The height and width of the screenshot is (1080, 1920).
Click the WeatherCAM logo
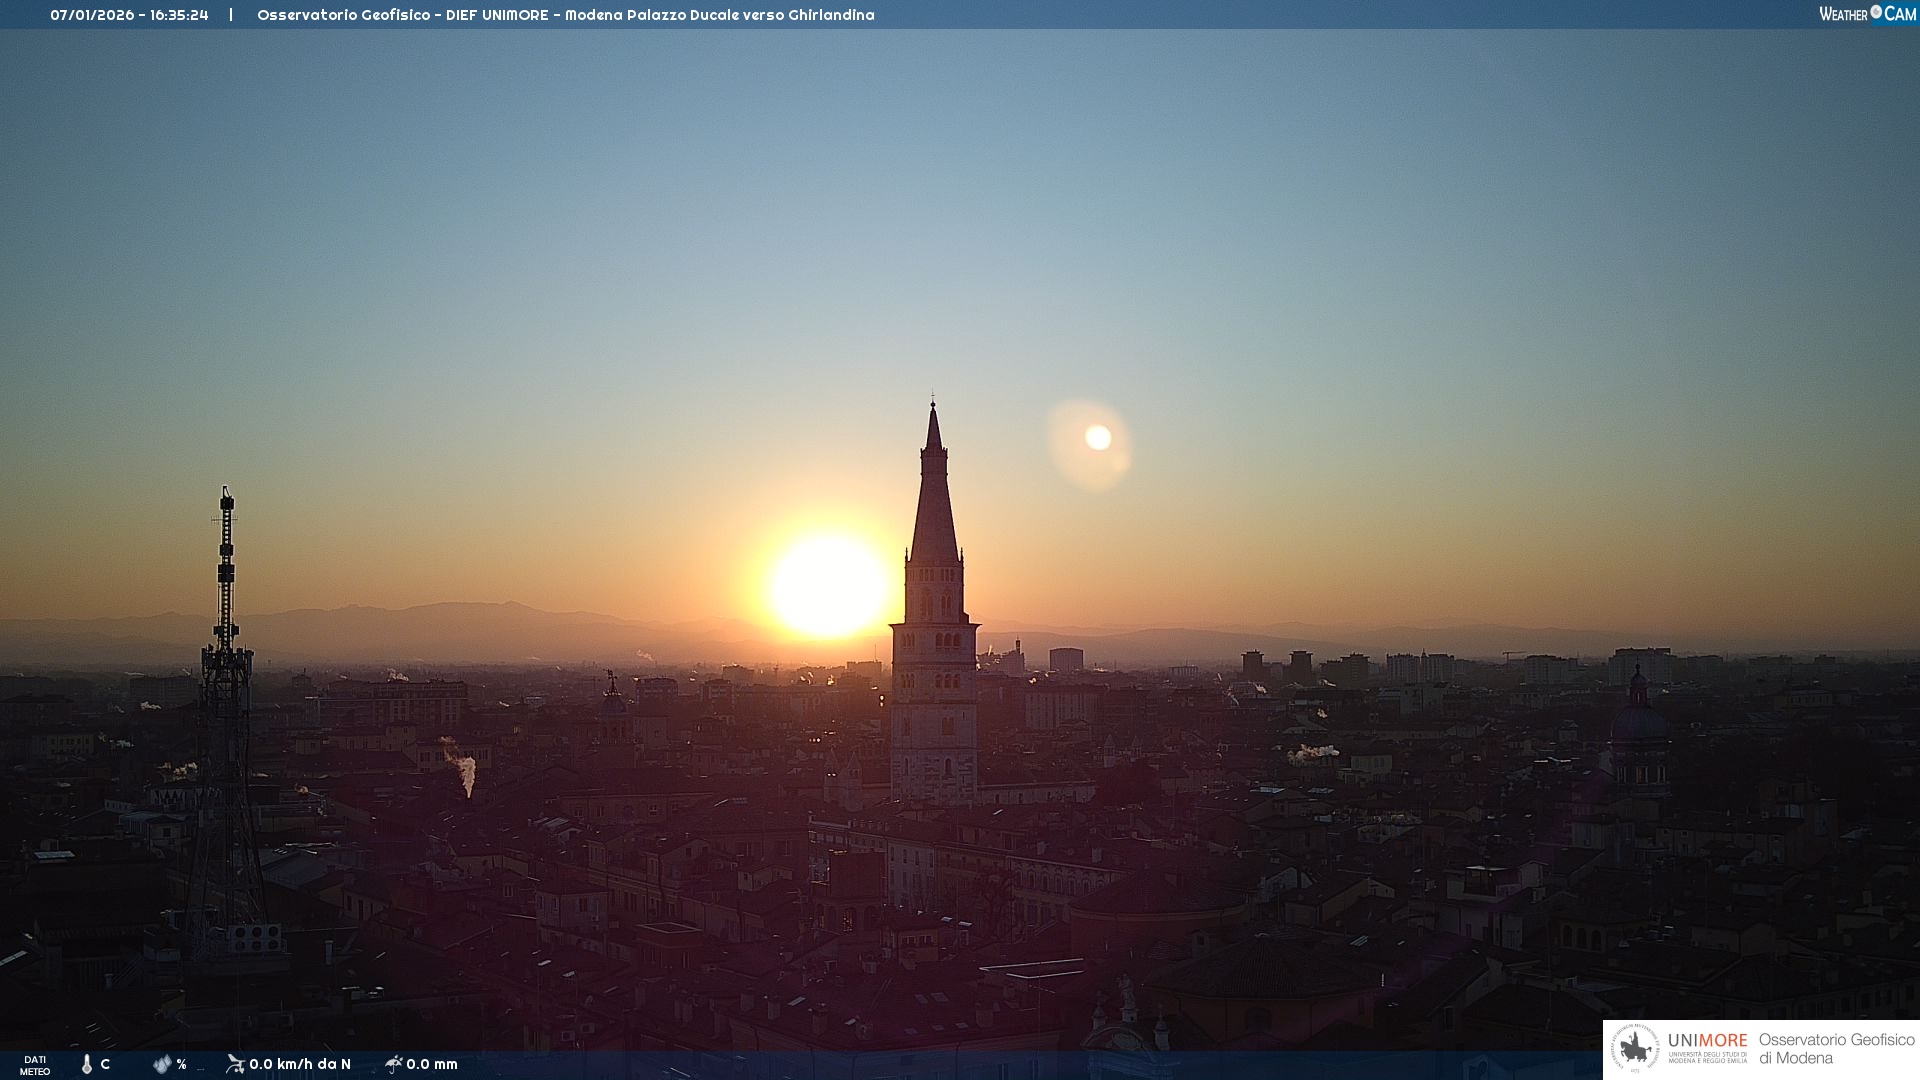click(x=1867, y=14)
